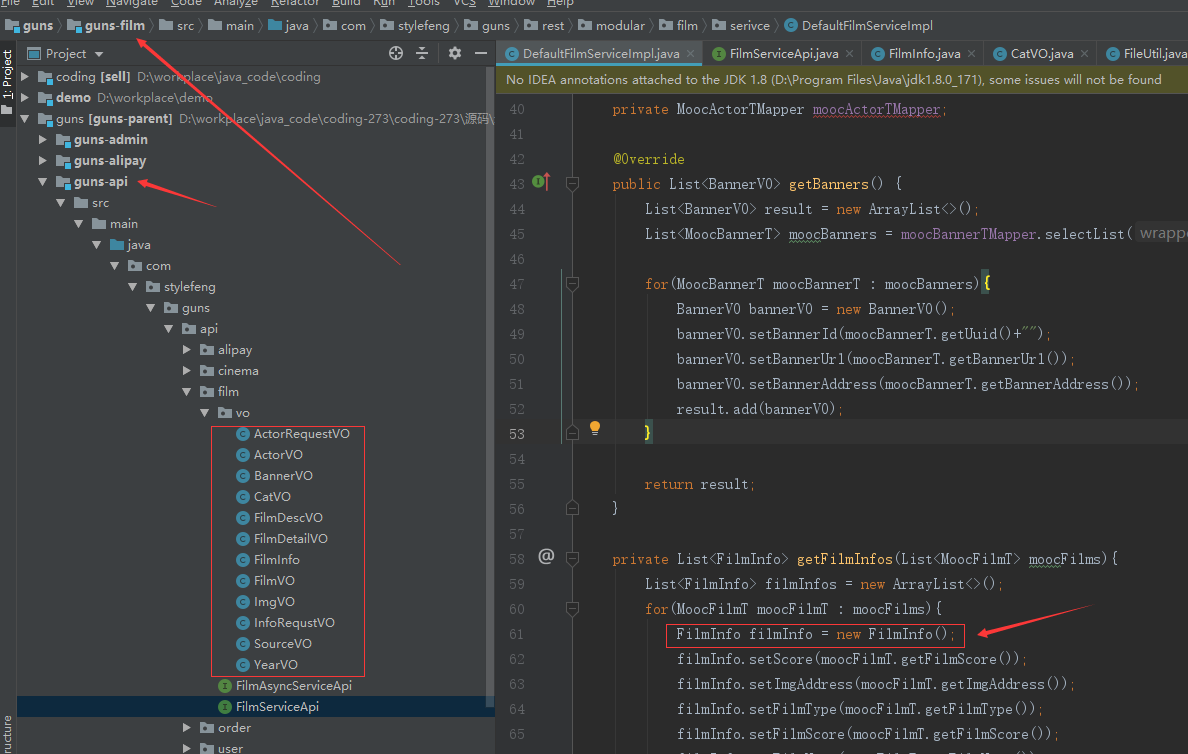Open the Project panel settings gear
Screen dimensions: 1188x754
pyautogui.click(x=455, y=53)
